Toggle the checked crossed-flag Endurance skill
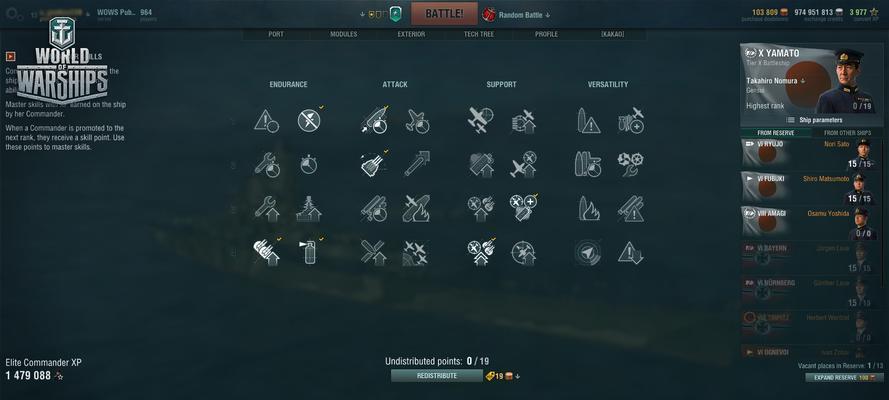 tap(309, 120)
